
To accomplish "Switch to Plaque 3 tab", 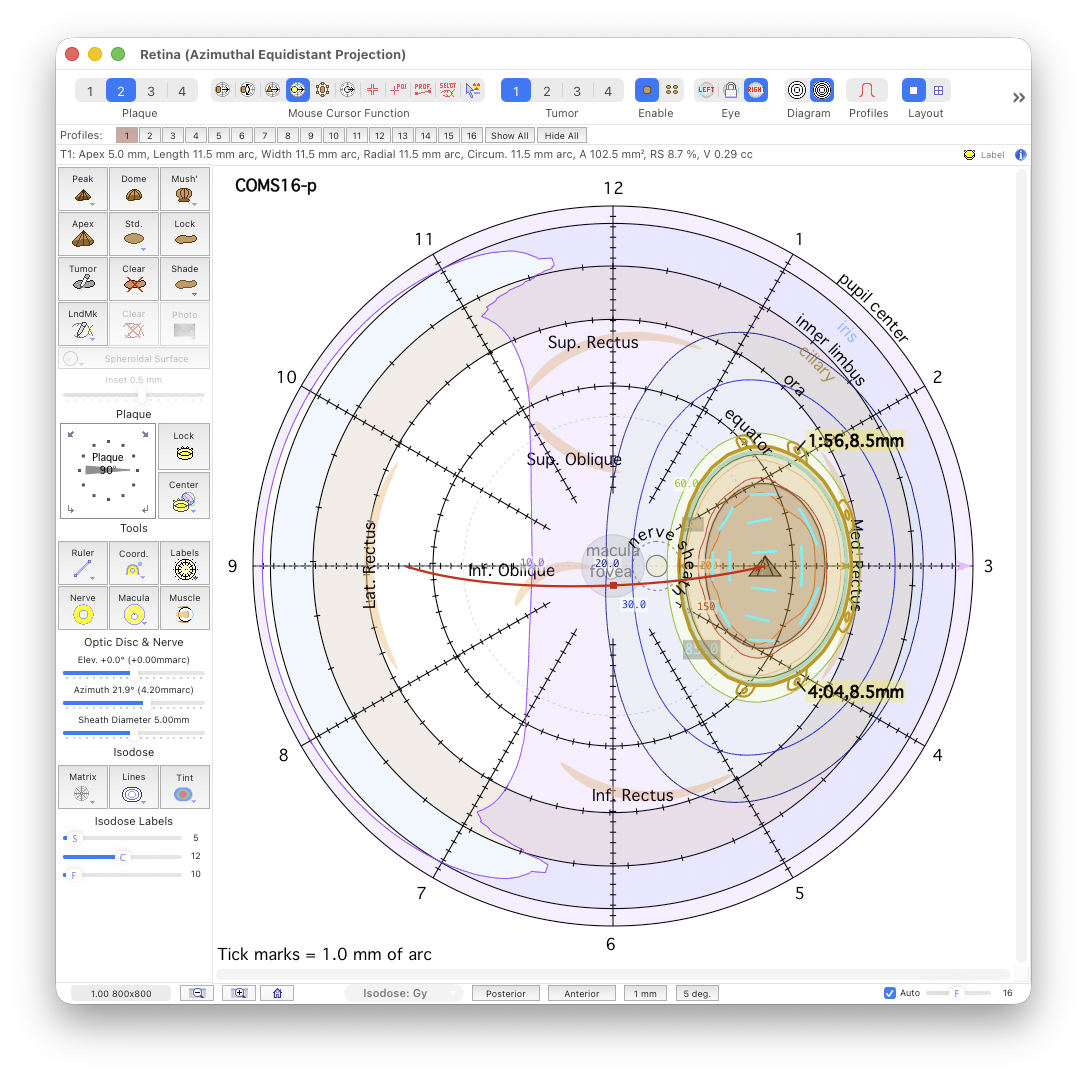I will tap(151, 91).
